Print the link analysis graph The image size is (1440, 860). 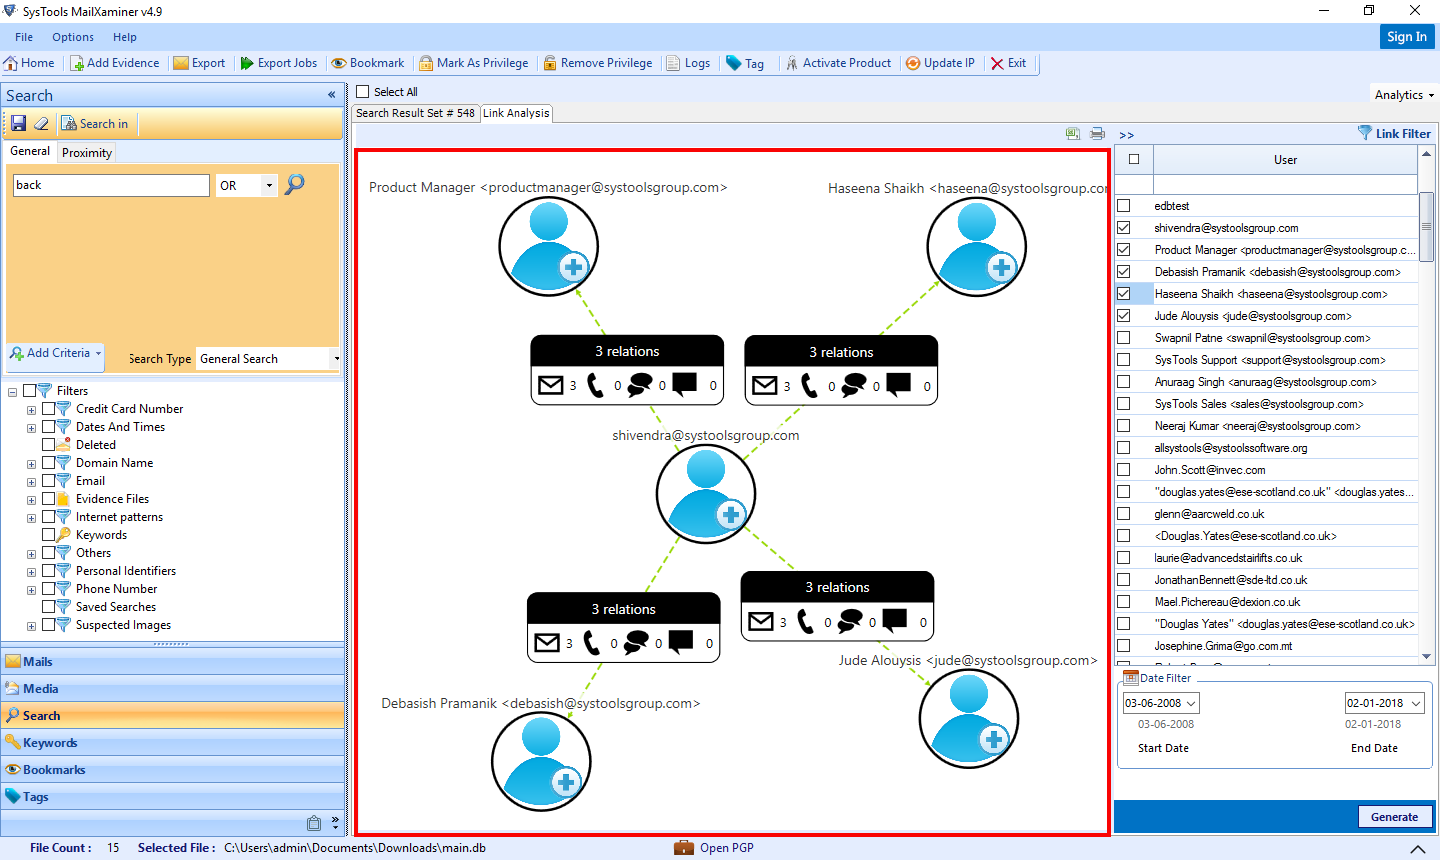[1097, 133]
